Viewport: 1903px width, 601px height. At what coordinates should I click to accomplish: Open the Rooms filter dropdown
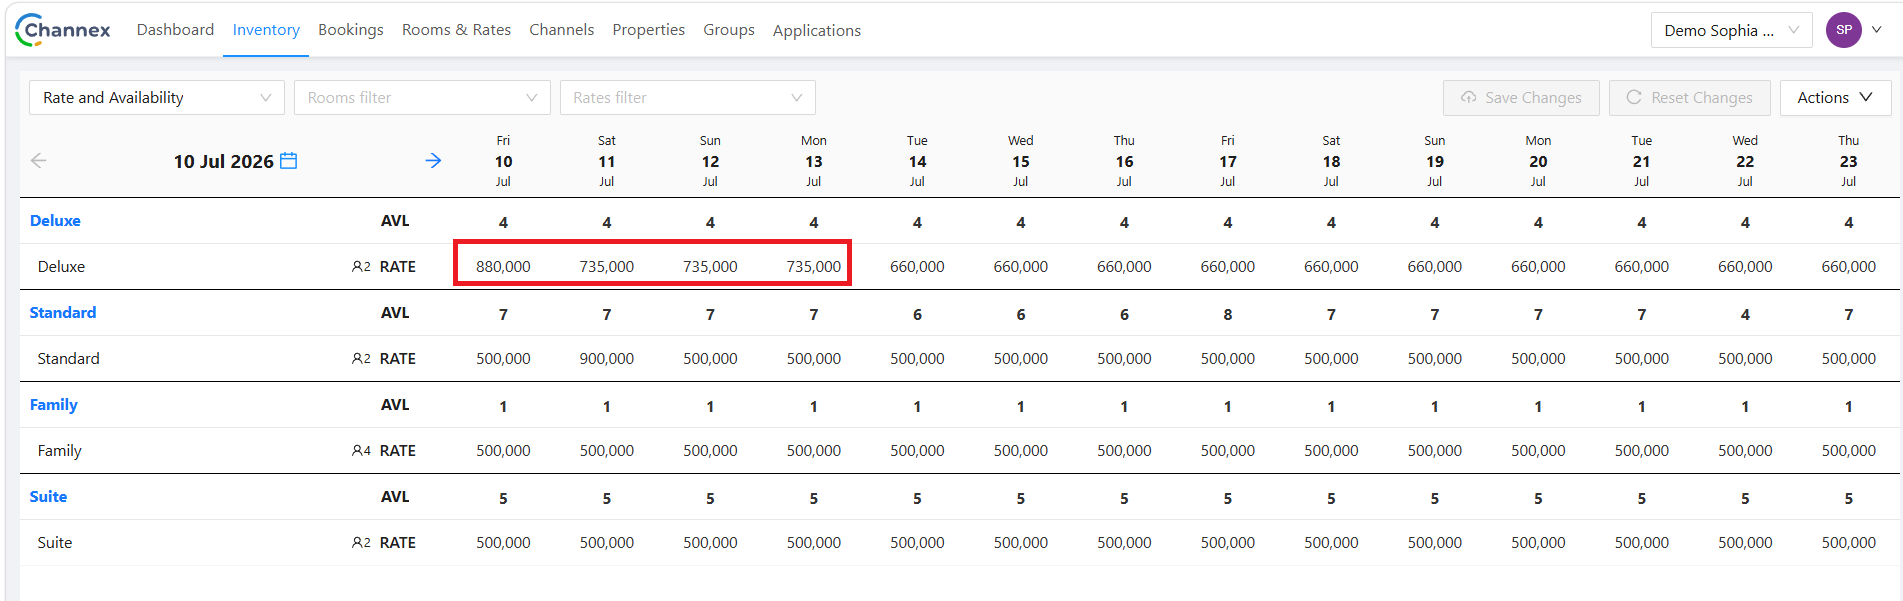click(x=422, y=98)
